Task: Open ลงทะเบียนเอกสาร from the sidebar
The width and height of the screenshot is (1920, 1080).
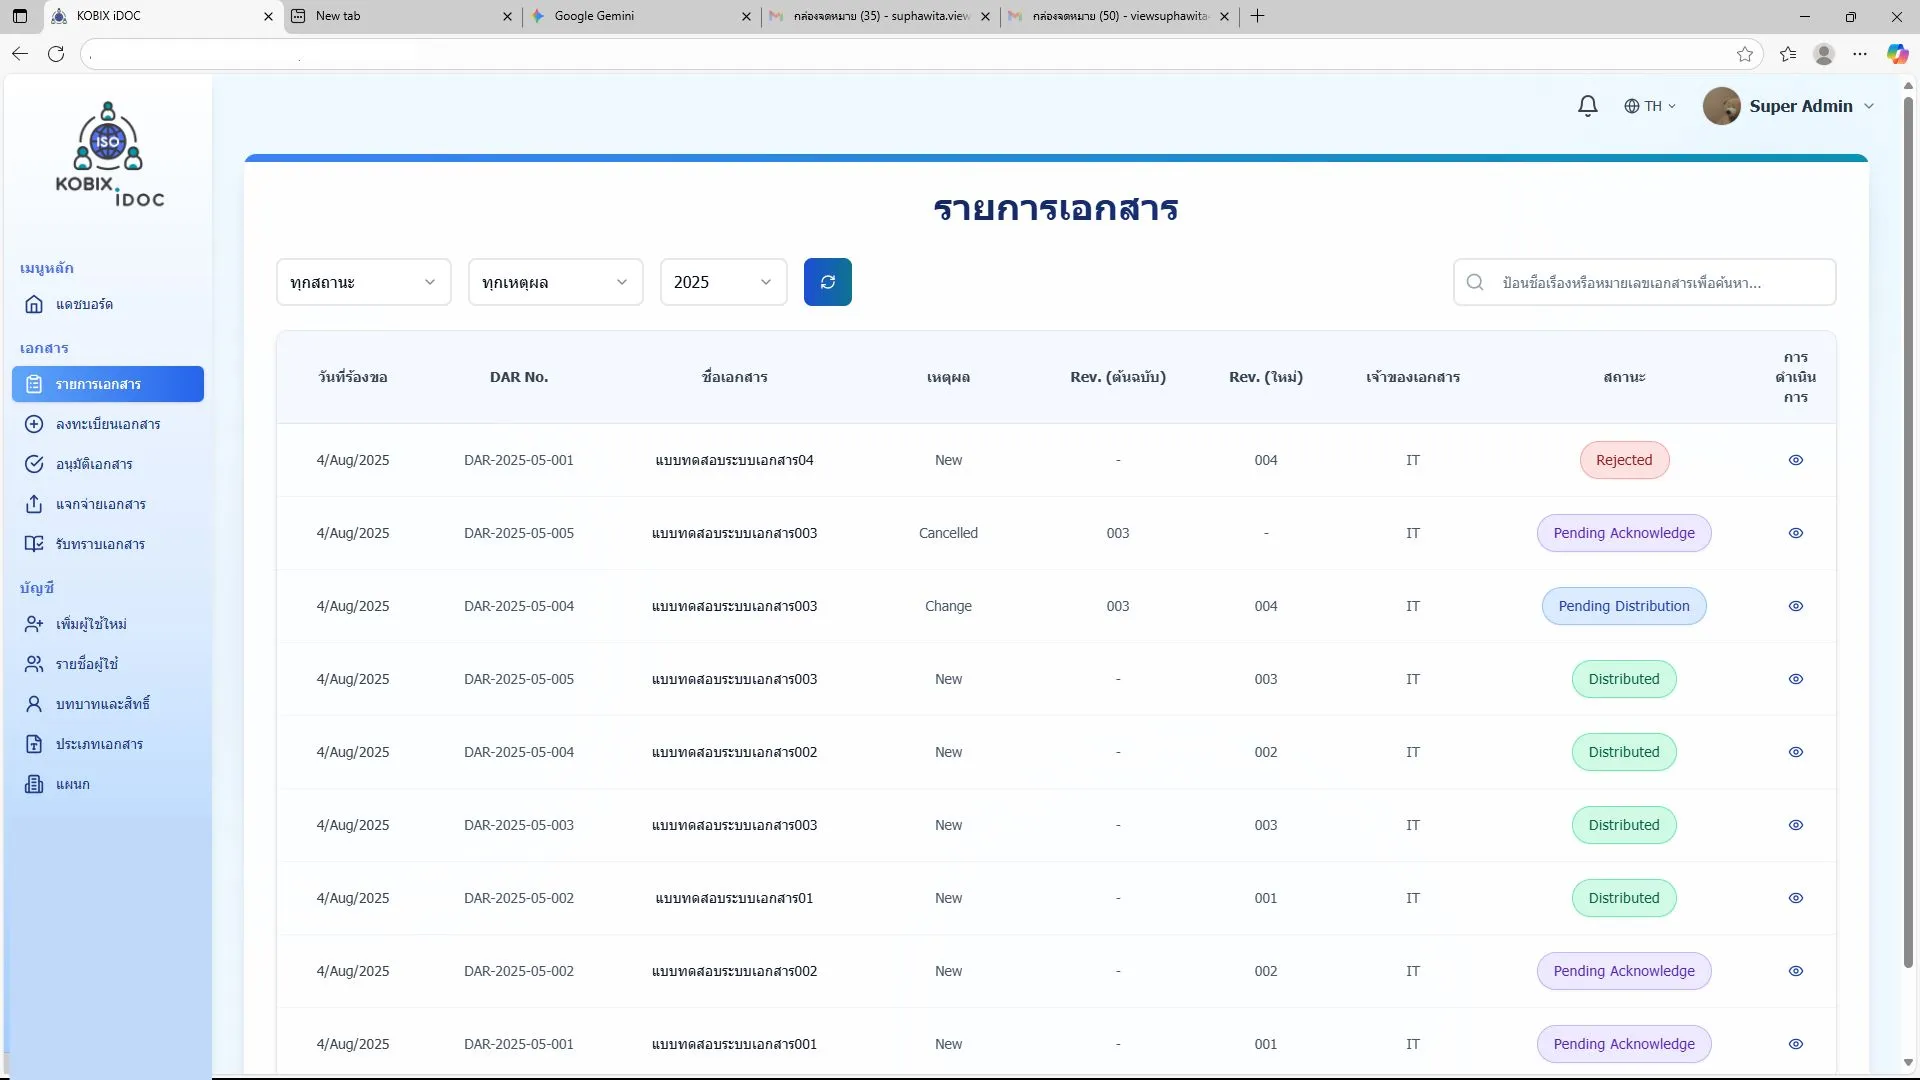Action: (x=107, y=424)
